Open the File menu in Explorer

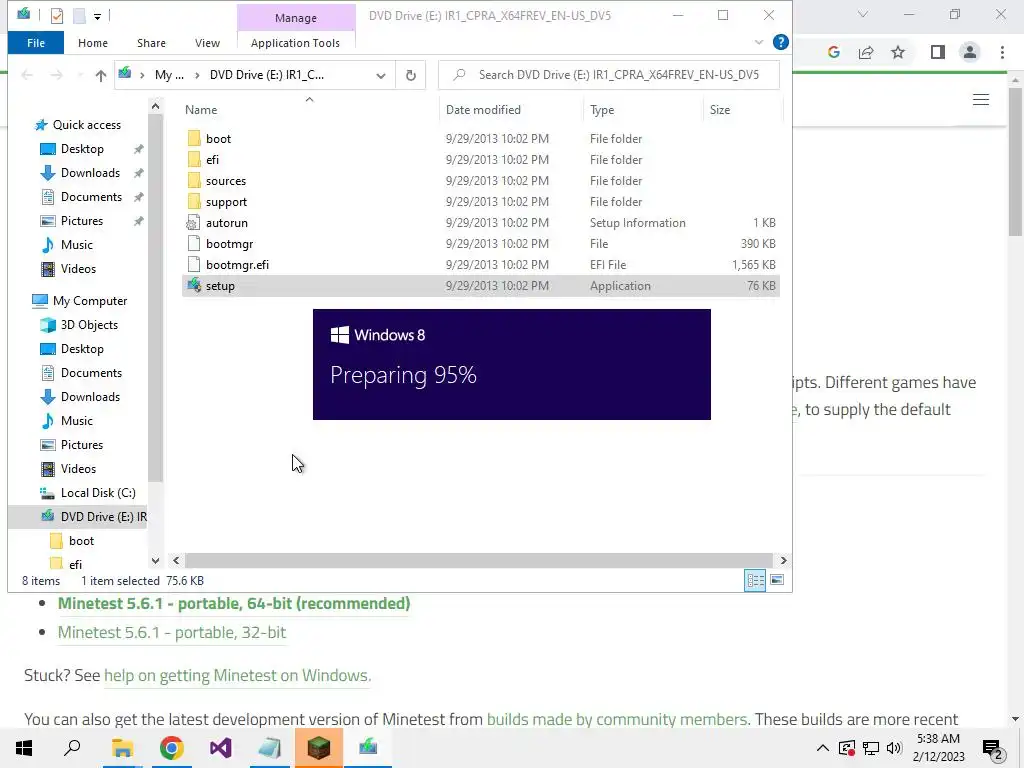click(x=36, y=43)
